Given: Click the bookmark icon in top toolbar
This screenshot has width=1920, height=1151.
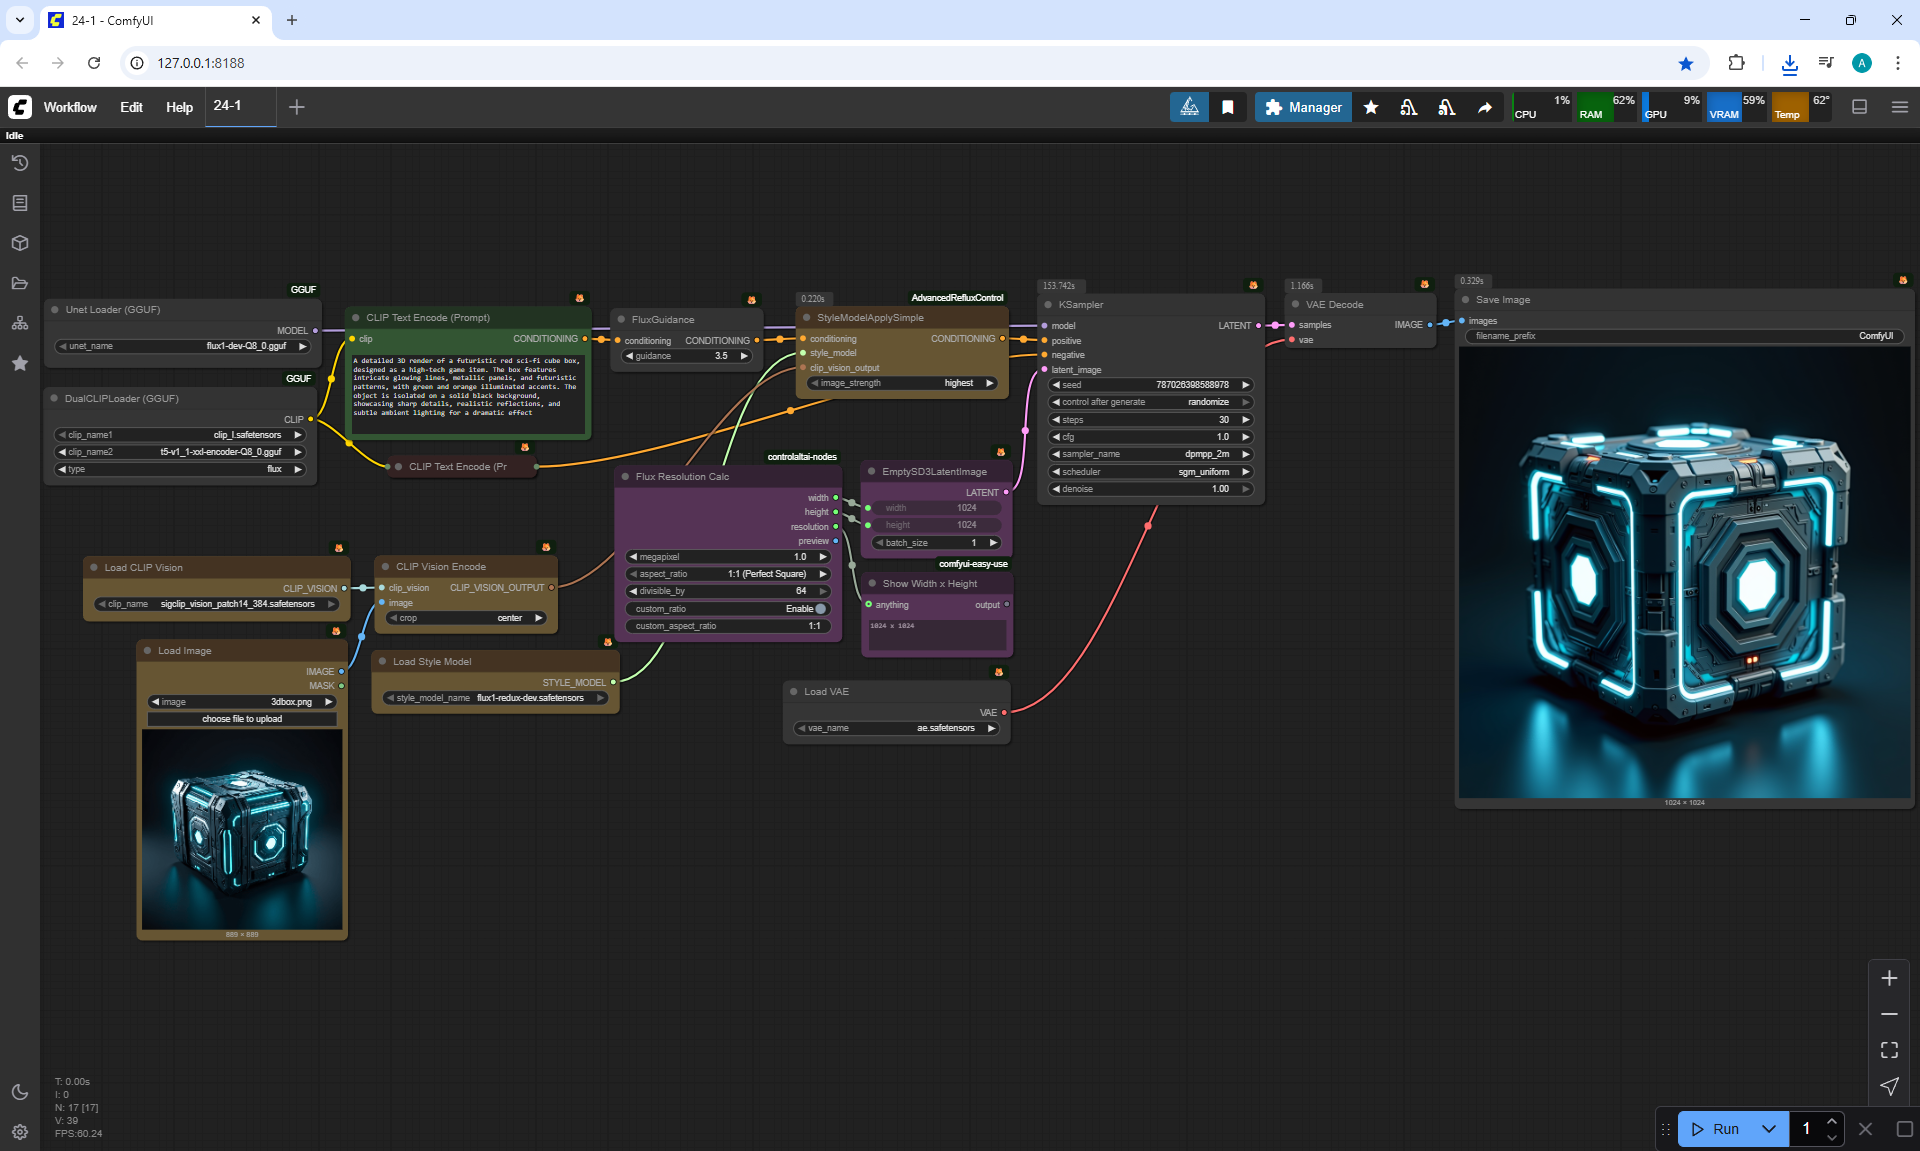Looking at the screenshot, I should tap(1227, 107).
